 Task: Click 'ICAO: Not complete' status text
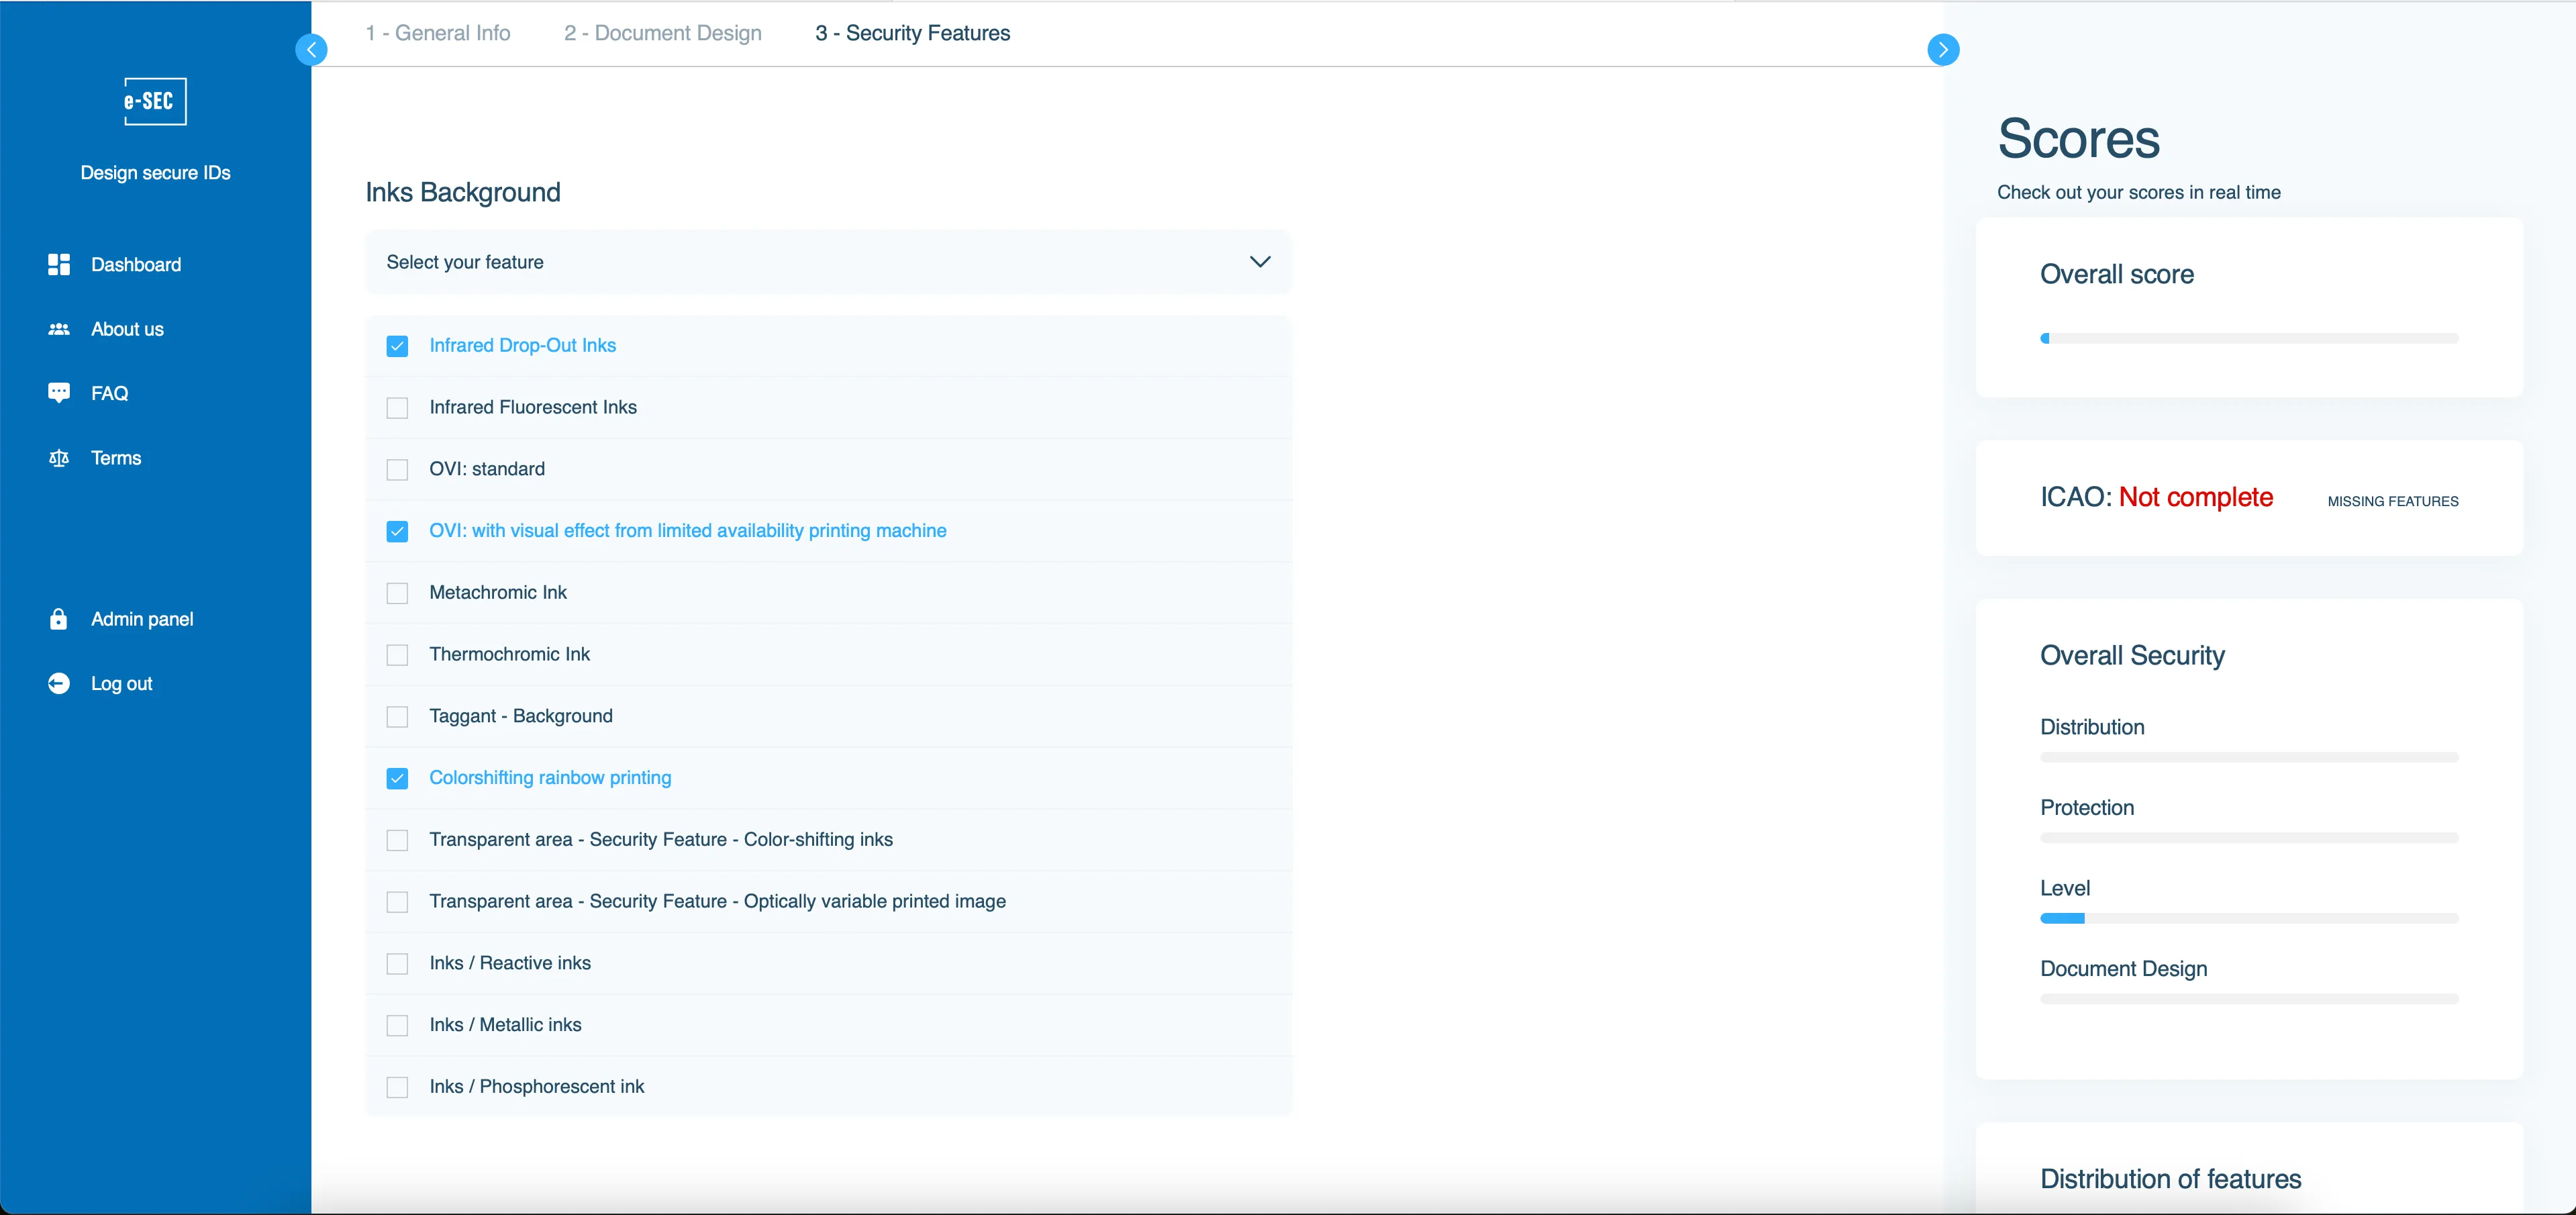pos(2156,497)
